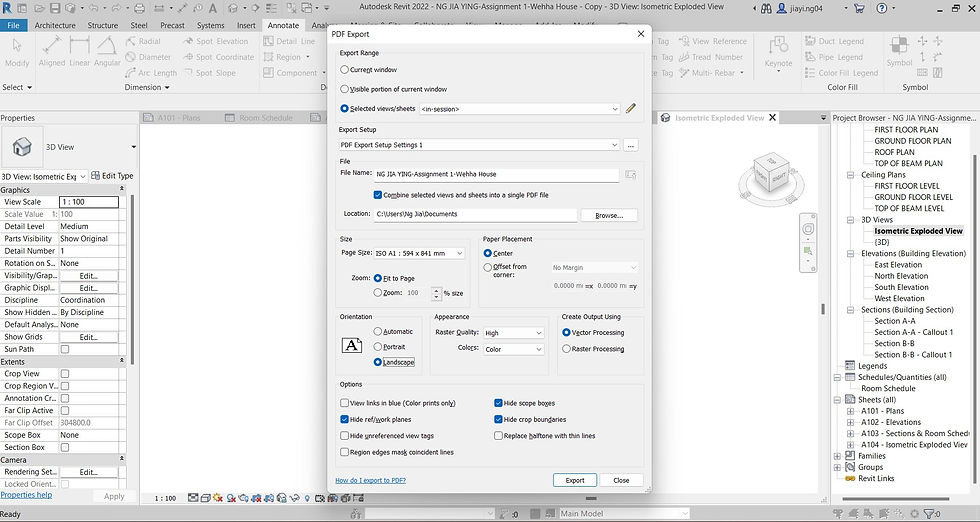Click the Symbol tool in ribbon
Viewport: 980px width, 522px height.
coord(899,51)
